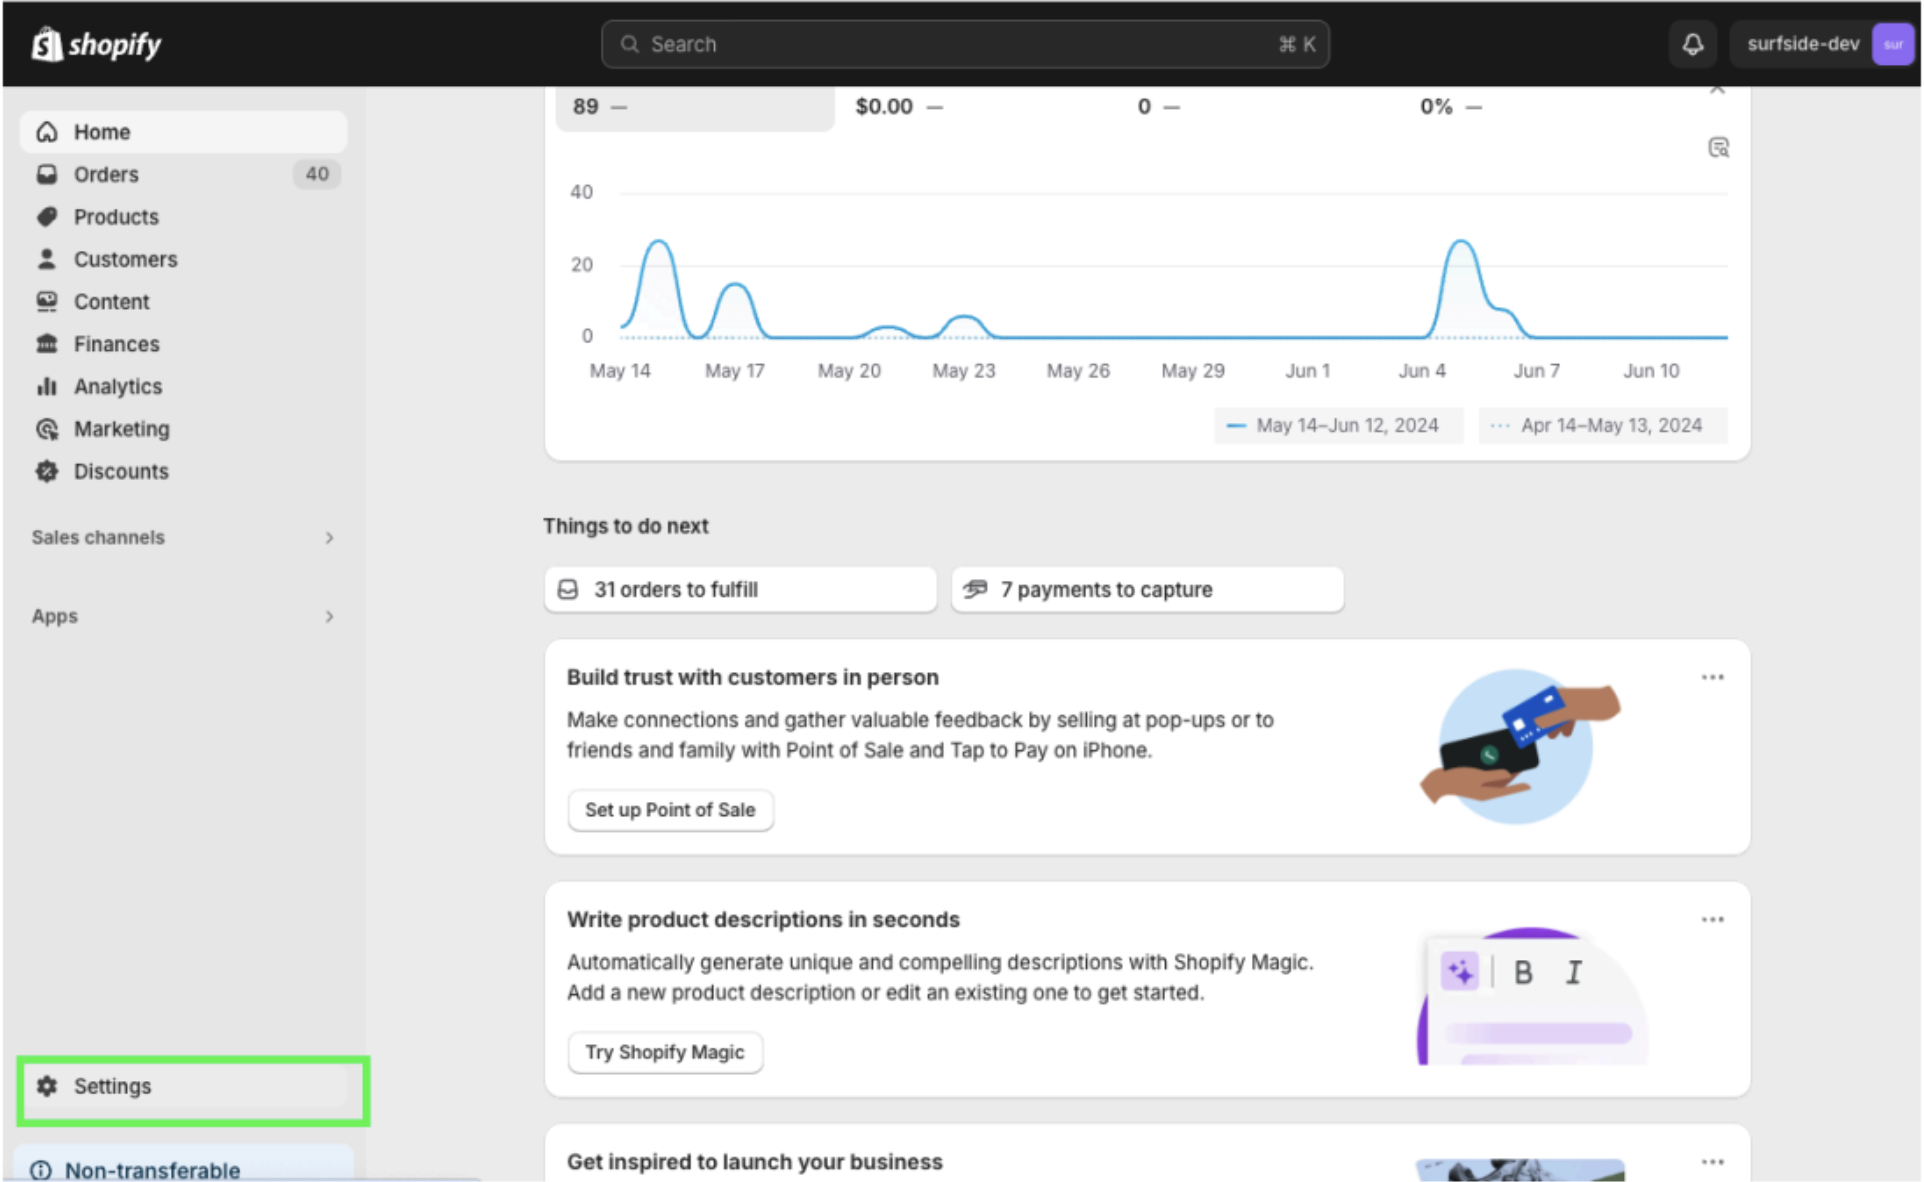This screenshot has width=1924, height=1182.
Task: Click the Jun 4 chart peak
Action: [1461, 242]
